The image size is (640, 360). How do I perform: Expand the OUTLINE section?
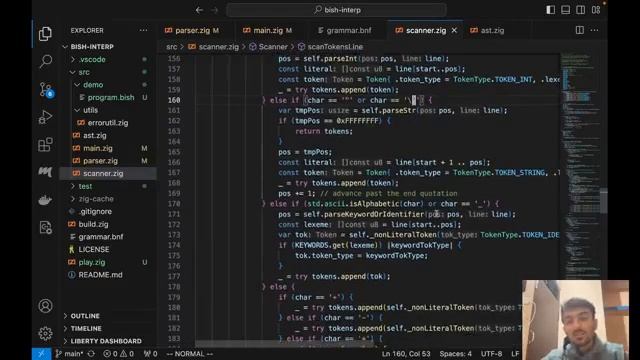(85, 316)
